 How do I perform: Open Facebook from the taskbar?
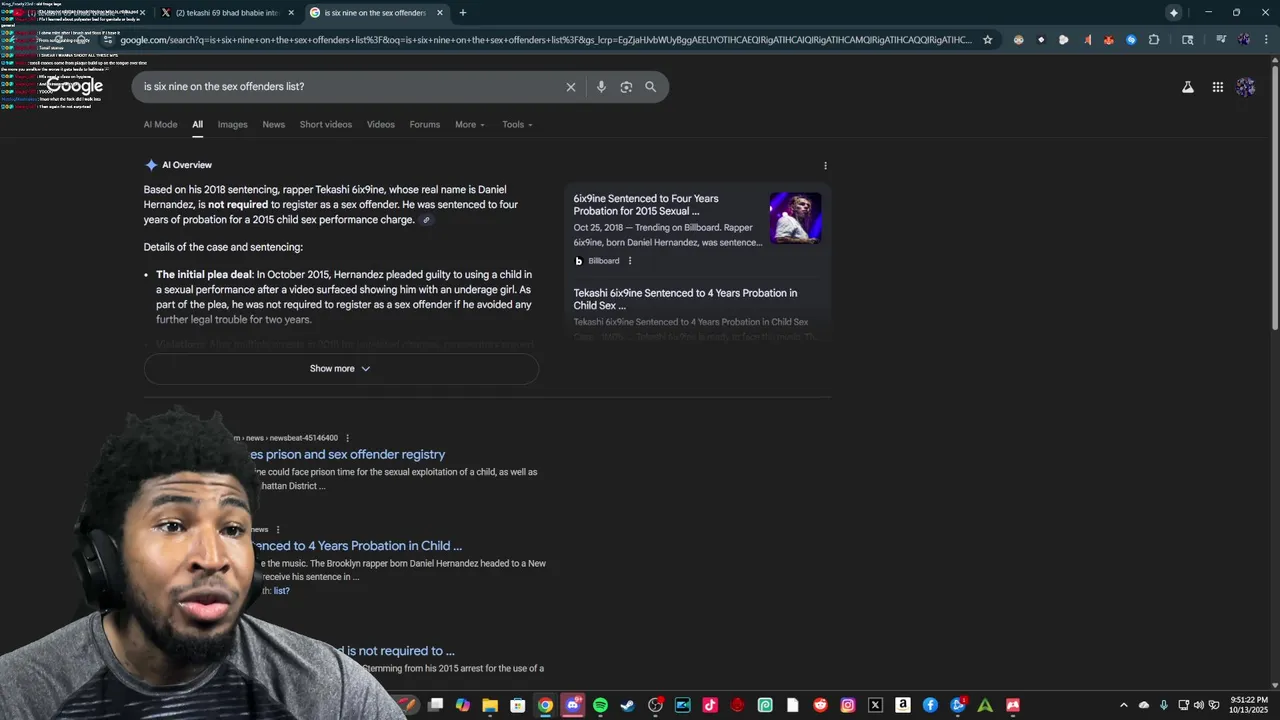coord(930,705)
